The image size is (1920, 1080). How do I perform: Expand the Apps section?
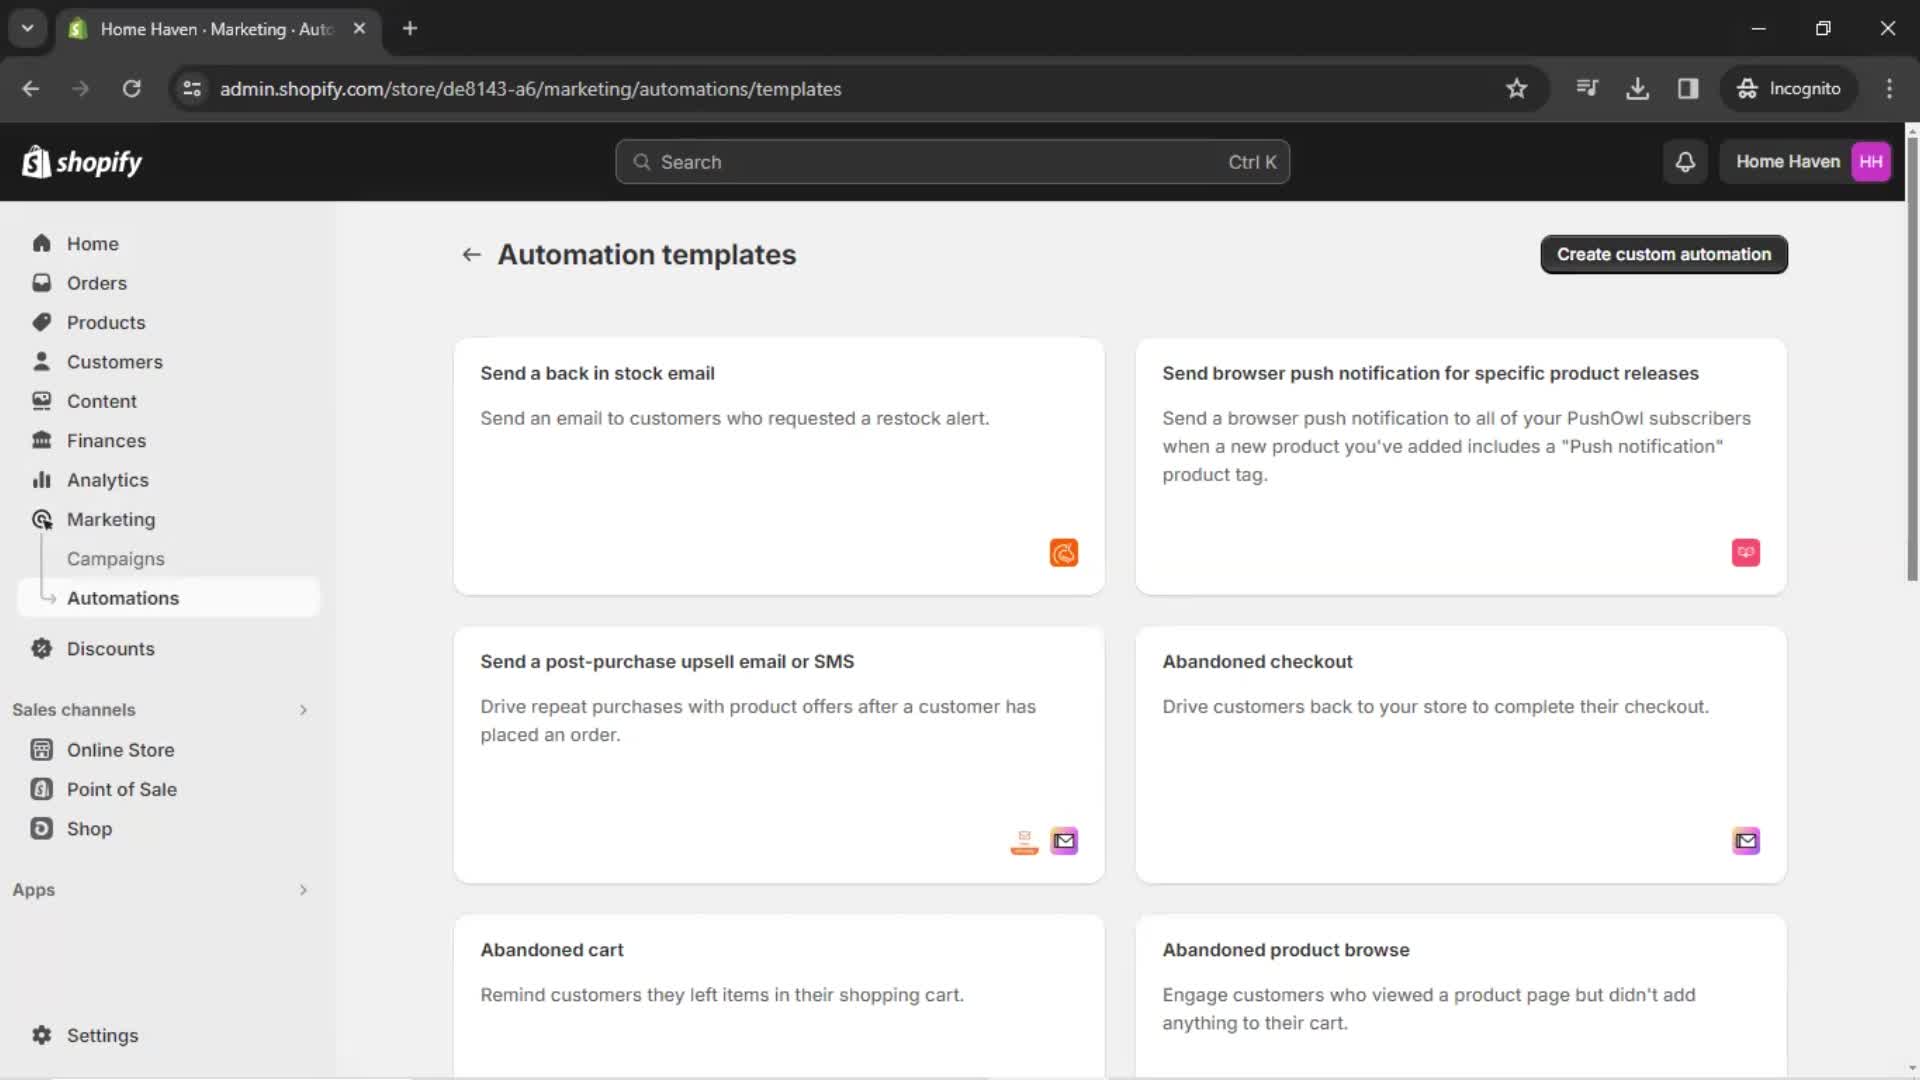click(301, 889)
